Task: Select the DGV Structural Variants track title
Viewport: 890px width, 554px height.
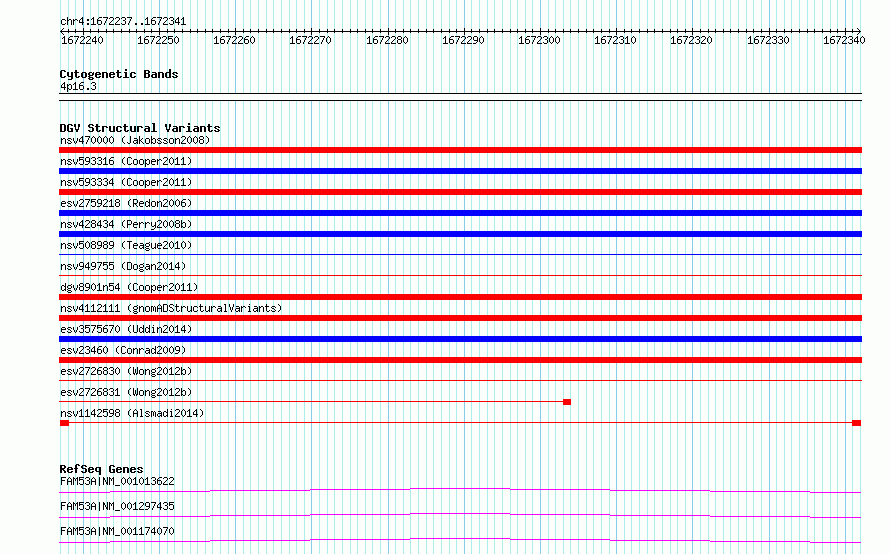Action: pyautogui.click(x=140, y=128)
